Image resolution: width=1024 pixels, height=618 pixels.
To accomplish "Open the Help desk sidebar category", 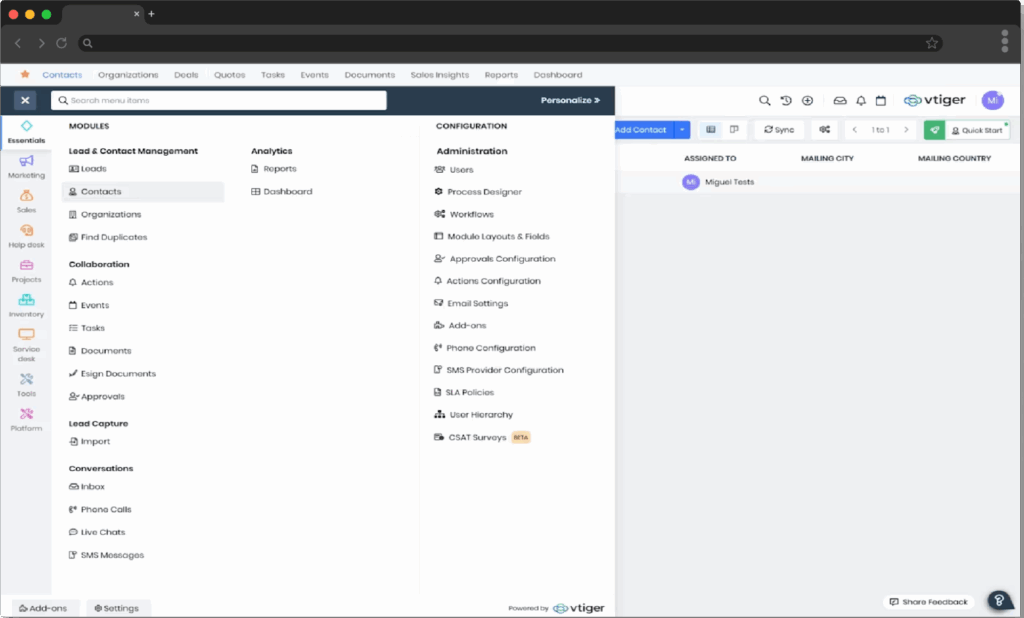I will click(26, 236).
